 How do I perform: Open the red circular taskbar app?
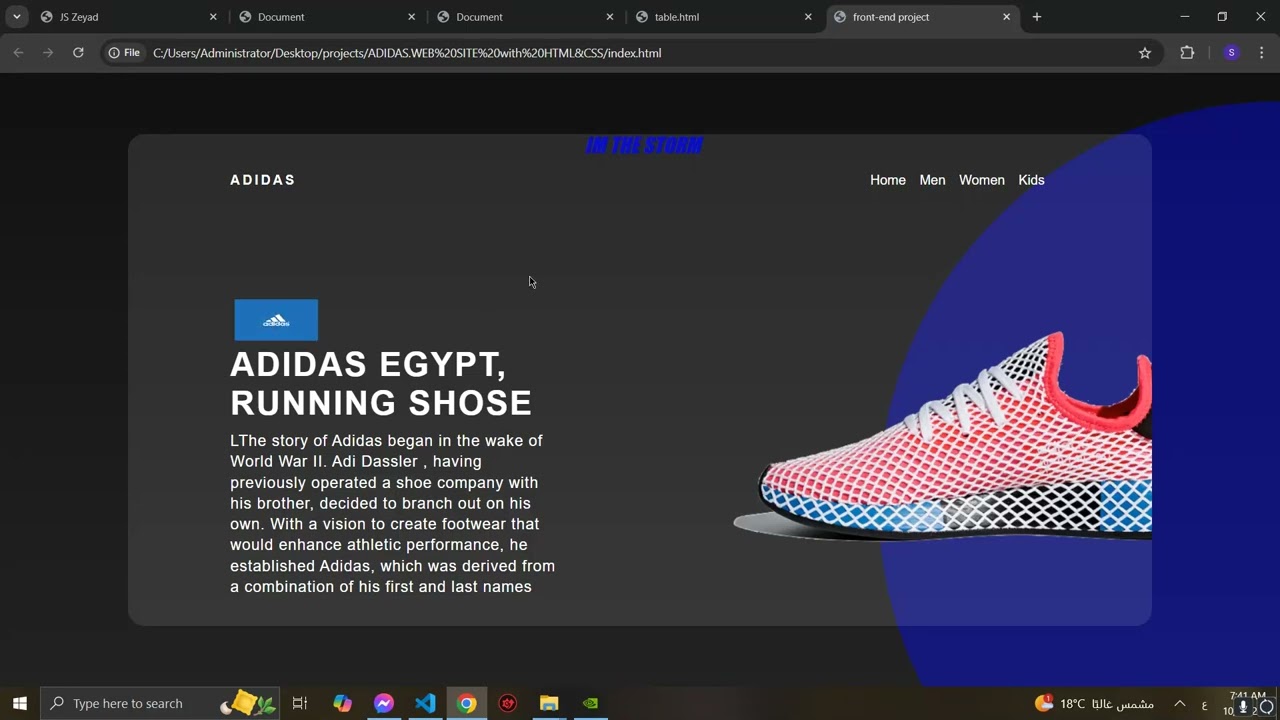pos(508,703)
